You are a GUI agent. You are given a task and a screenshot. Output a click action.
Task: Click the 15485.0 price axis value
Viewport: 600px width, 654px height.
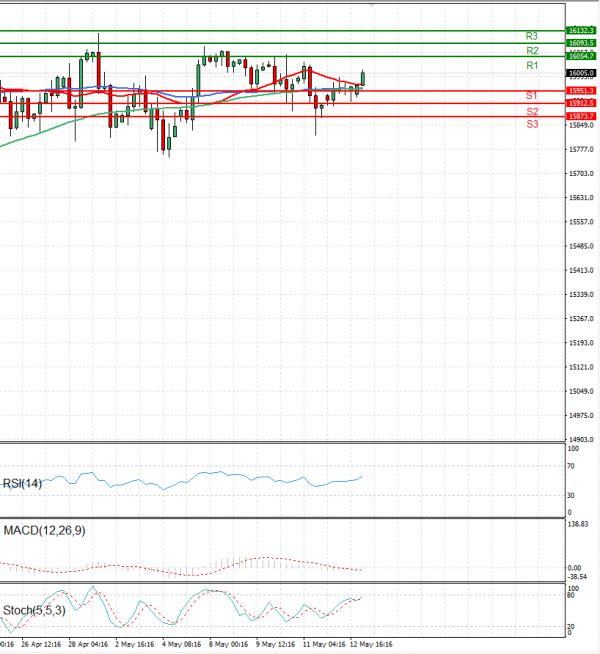click(x=581, y=246)
